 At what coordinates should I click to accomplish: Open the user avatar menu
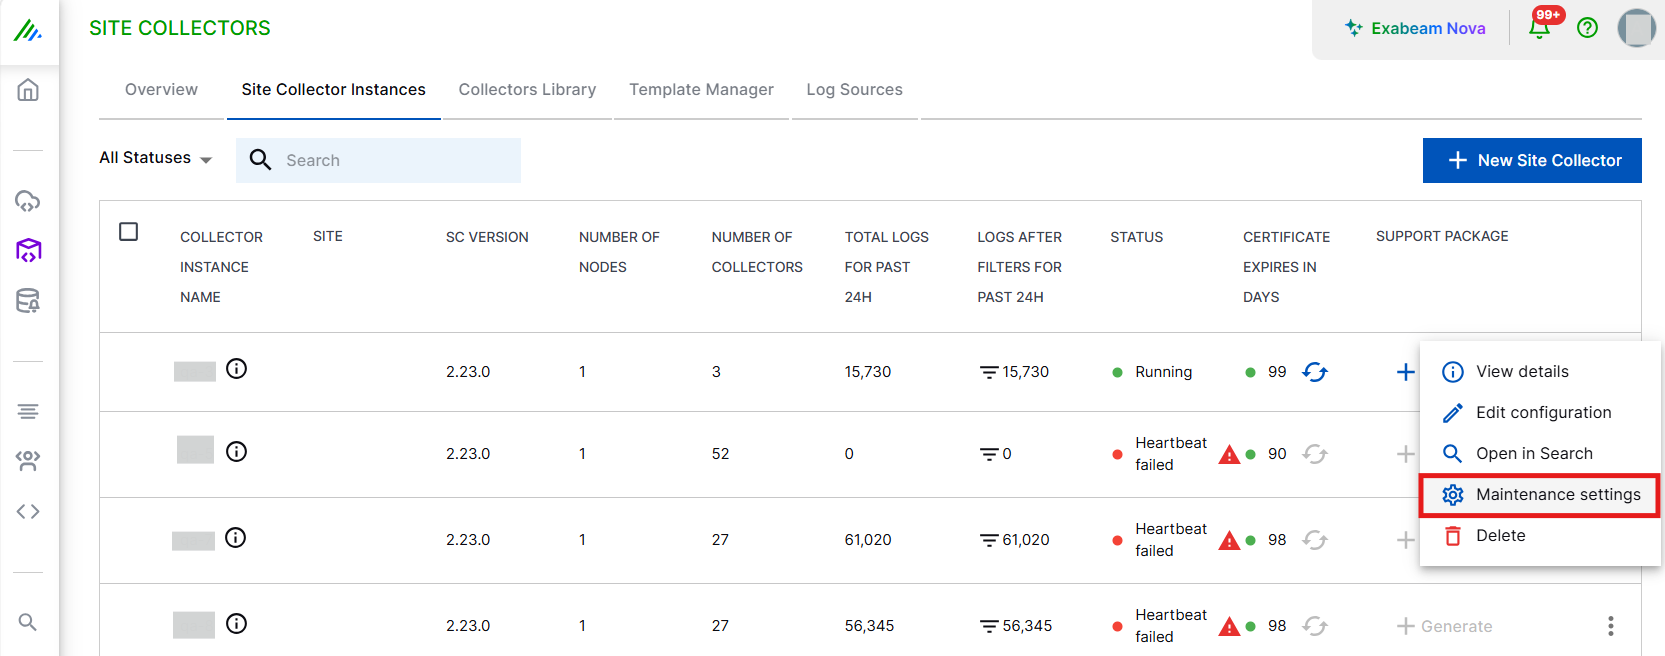(1637, 28)
